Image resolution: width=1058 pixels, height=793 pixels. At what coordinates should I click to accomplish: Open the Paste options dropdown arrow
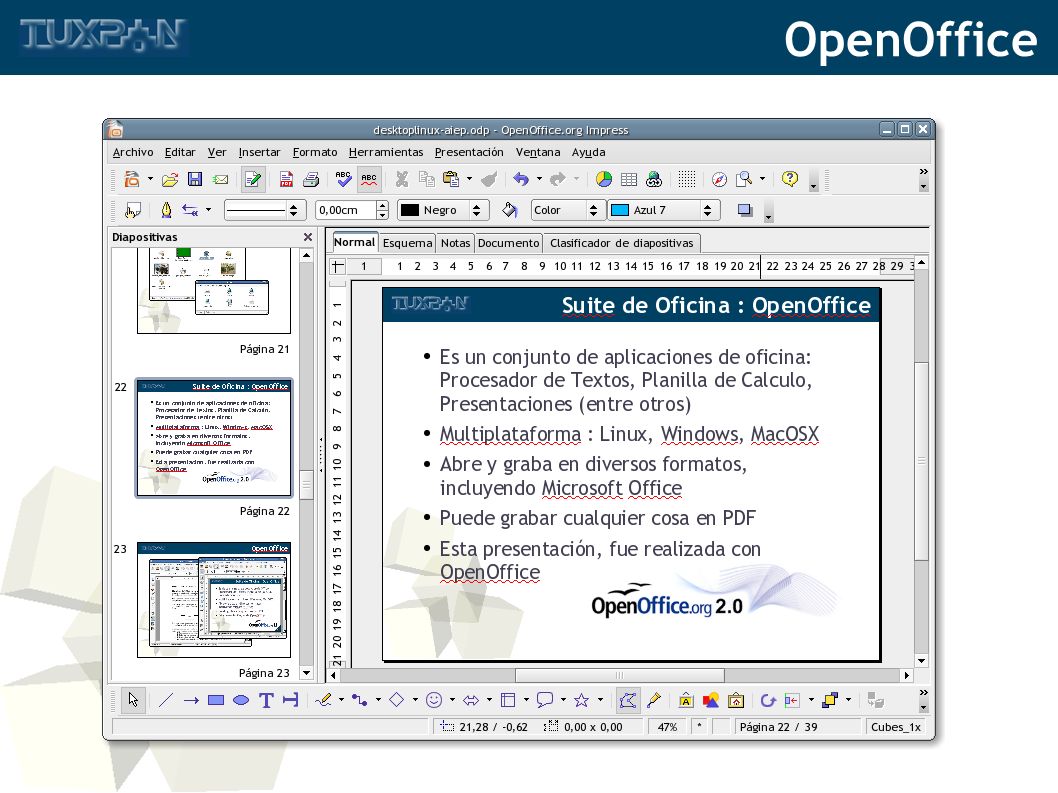(x=469, y=179)
